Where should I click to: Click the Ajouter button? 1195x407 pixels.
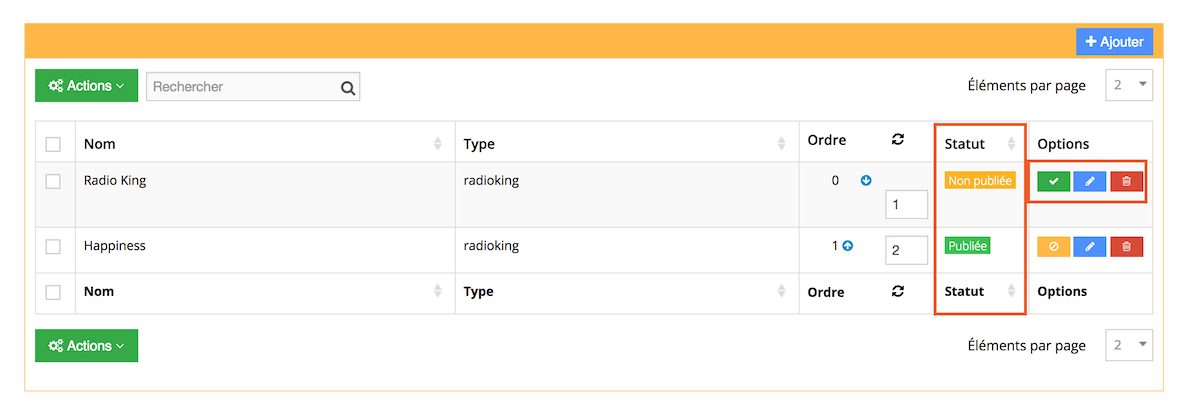point(1114,42)
